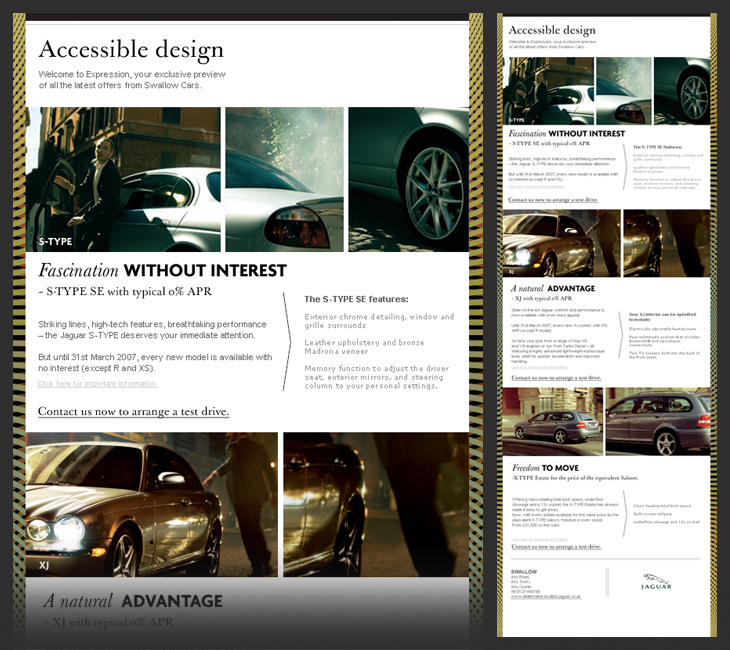Select the large S-TYPE taillight image
Screen dimensions: 730x650
pos(284,179)
